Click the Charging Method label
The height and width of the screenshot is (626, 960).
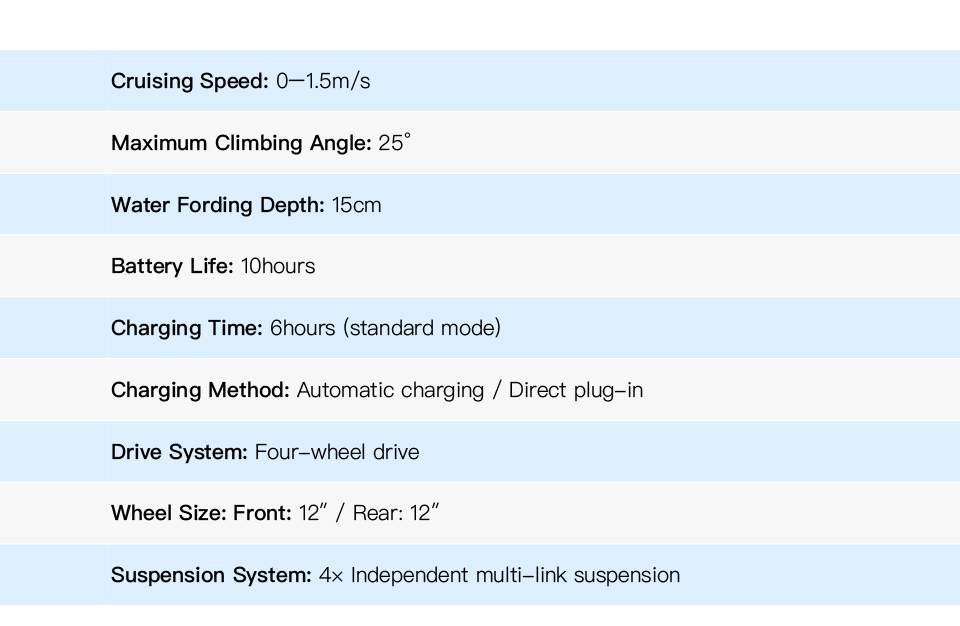click(x=200, y=390)
